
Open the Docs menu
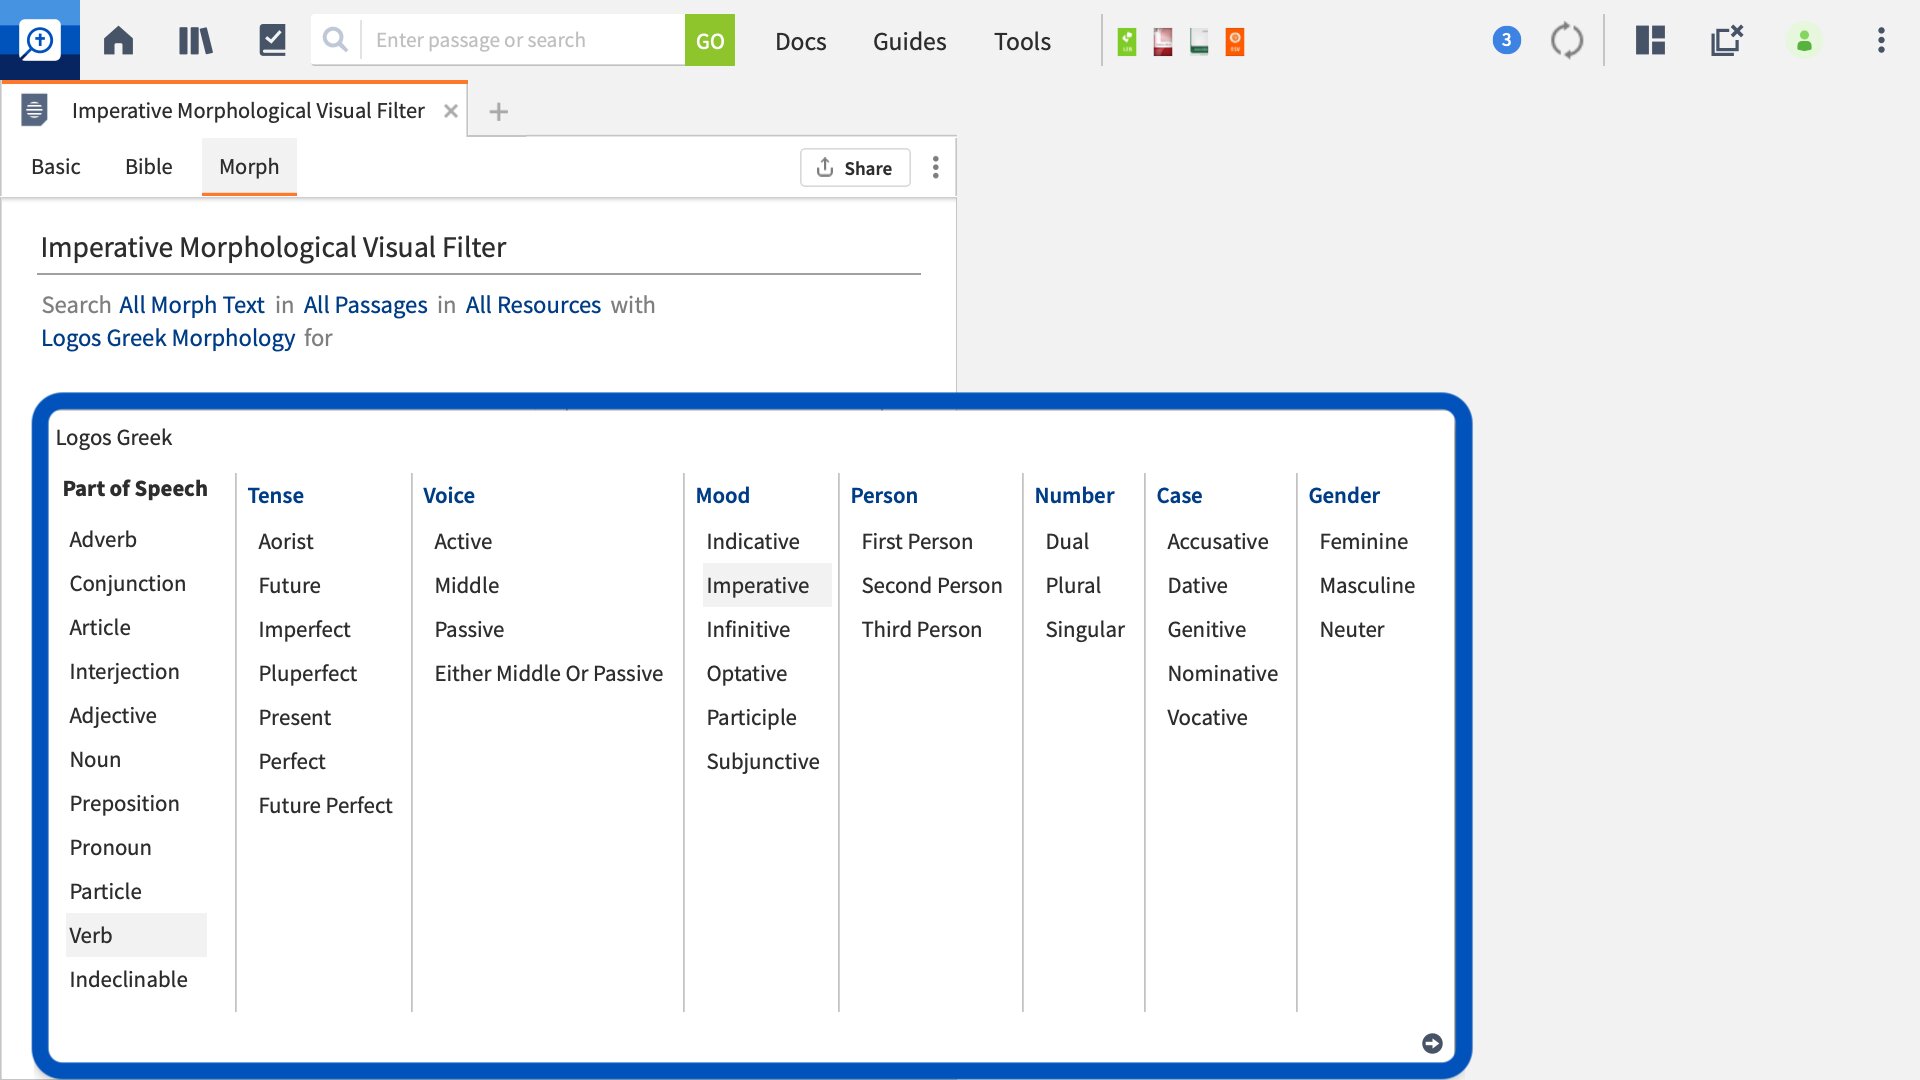point(801,41)
